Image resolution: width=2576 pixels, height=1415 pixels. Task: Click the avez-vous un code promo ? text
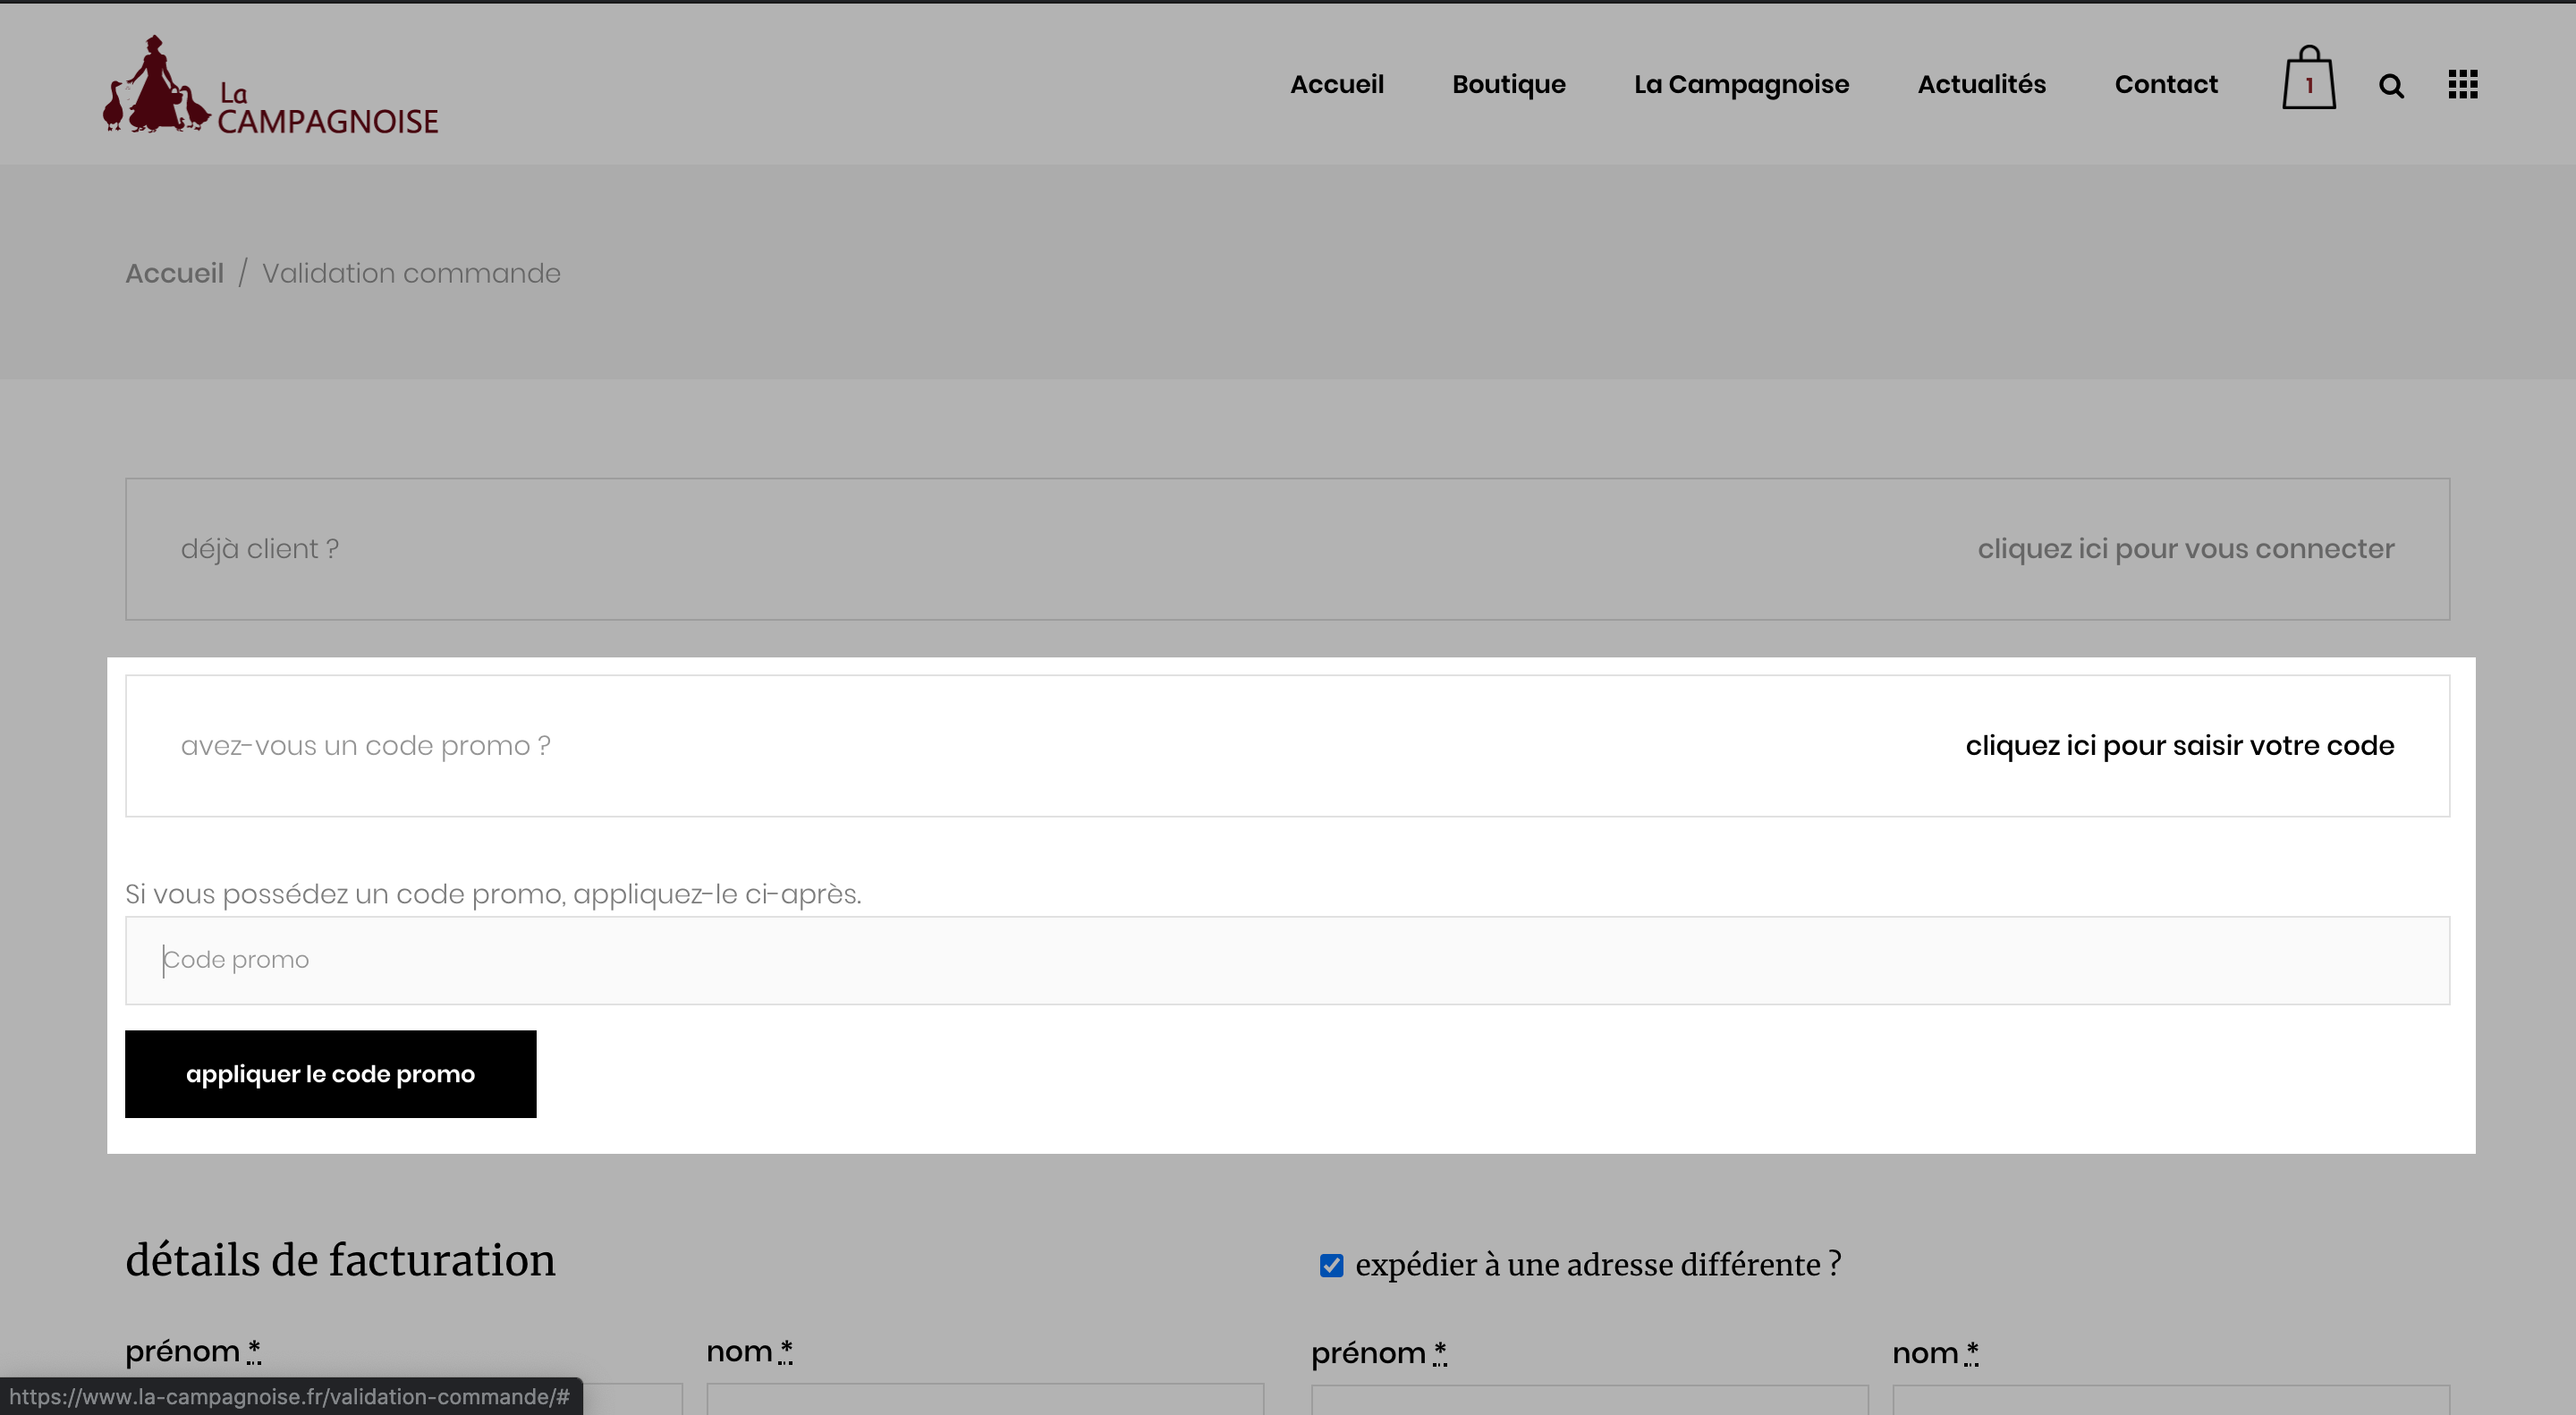click(365, 746)
